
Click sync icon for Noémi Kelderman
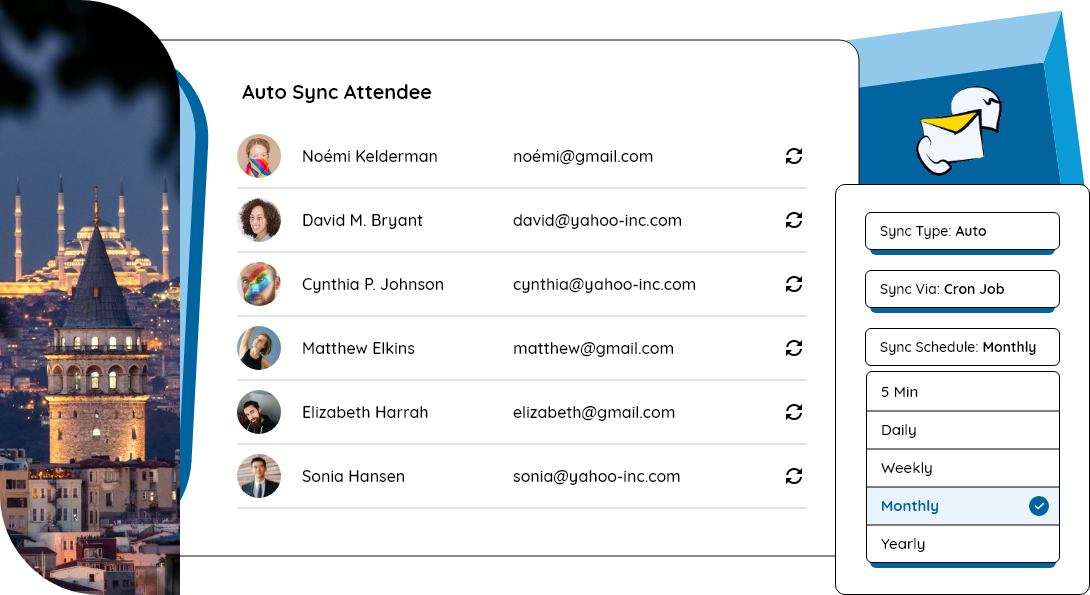[x=794, y=156]
